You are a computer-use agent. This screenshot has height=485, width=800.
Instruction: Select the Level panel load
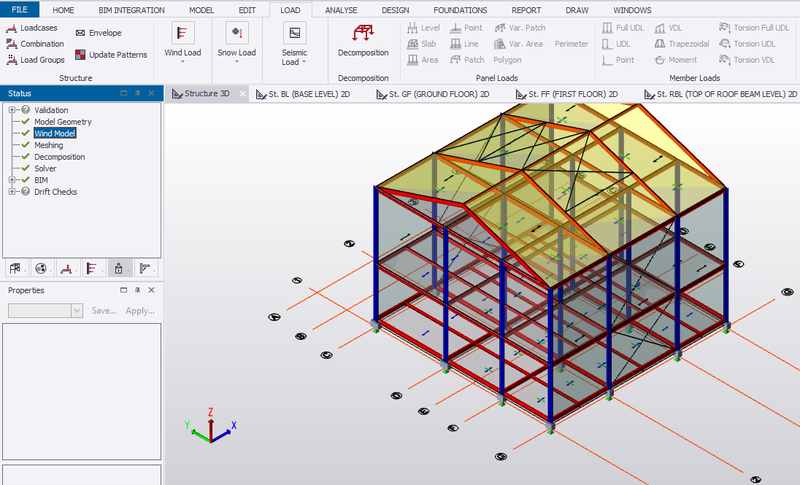click(423, 28)
